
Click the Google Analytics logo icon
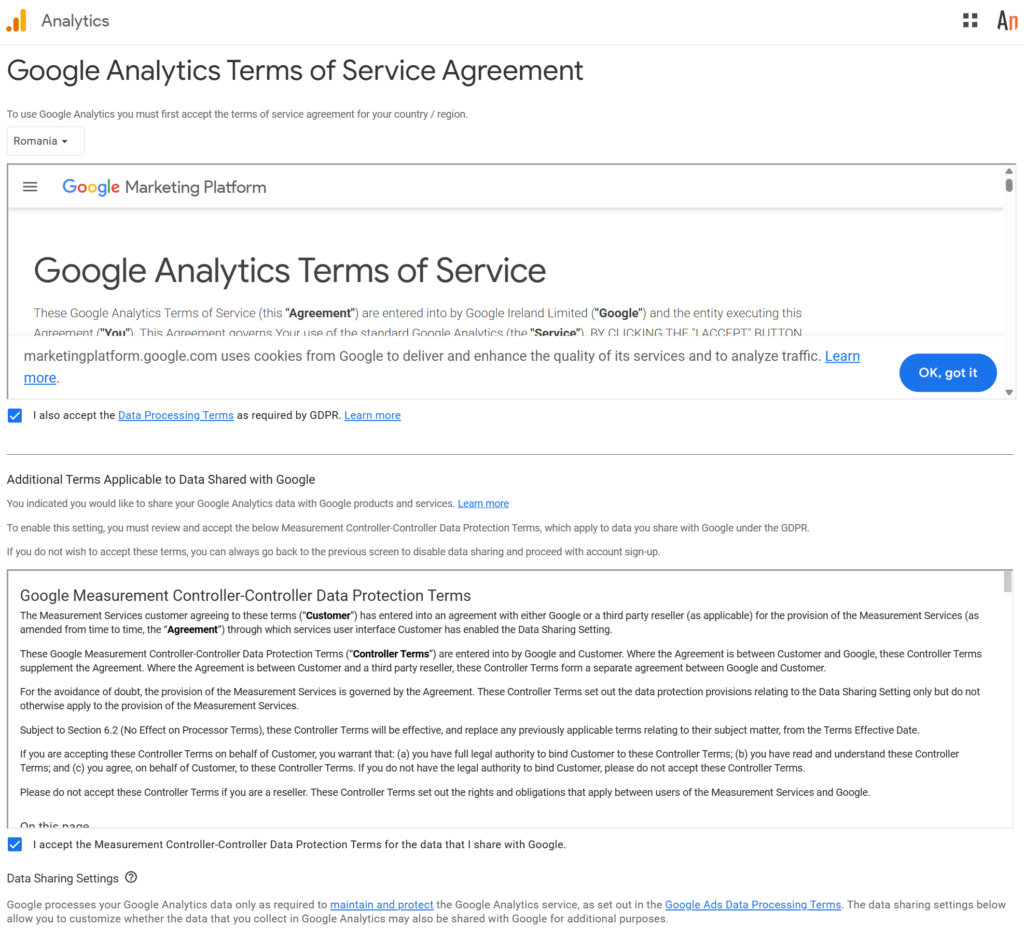[17, 21]
